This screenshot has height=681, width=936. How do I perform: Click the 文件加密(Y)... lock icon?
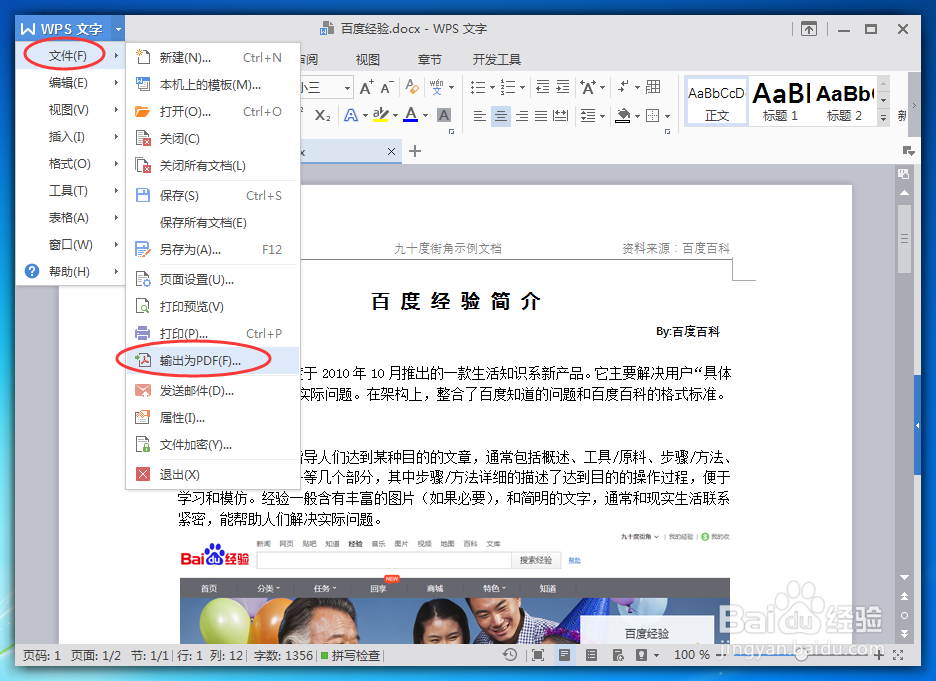(143, 445)
